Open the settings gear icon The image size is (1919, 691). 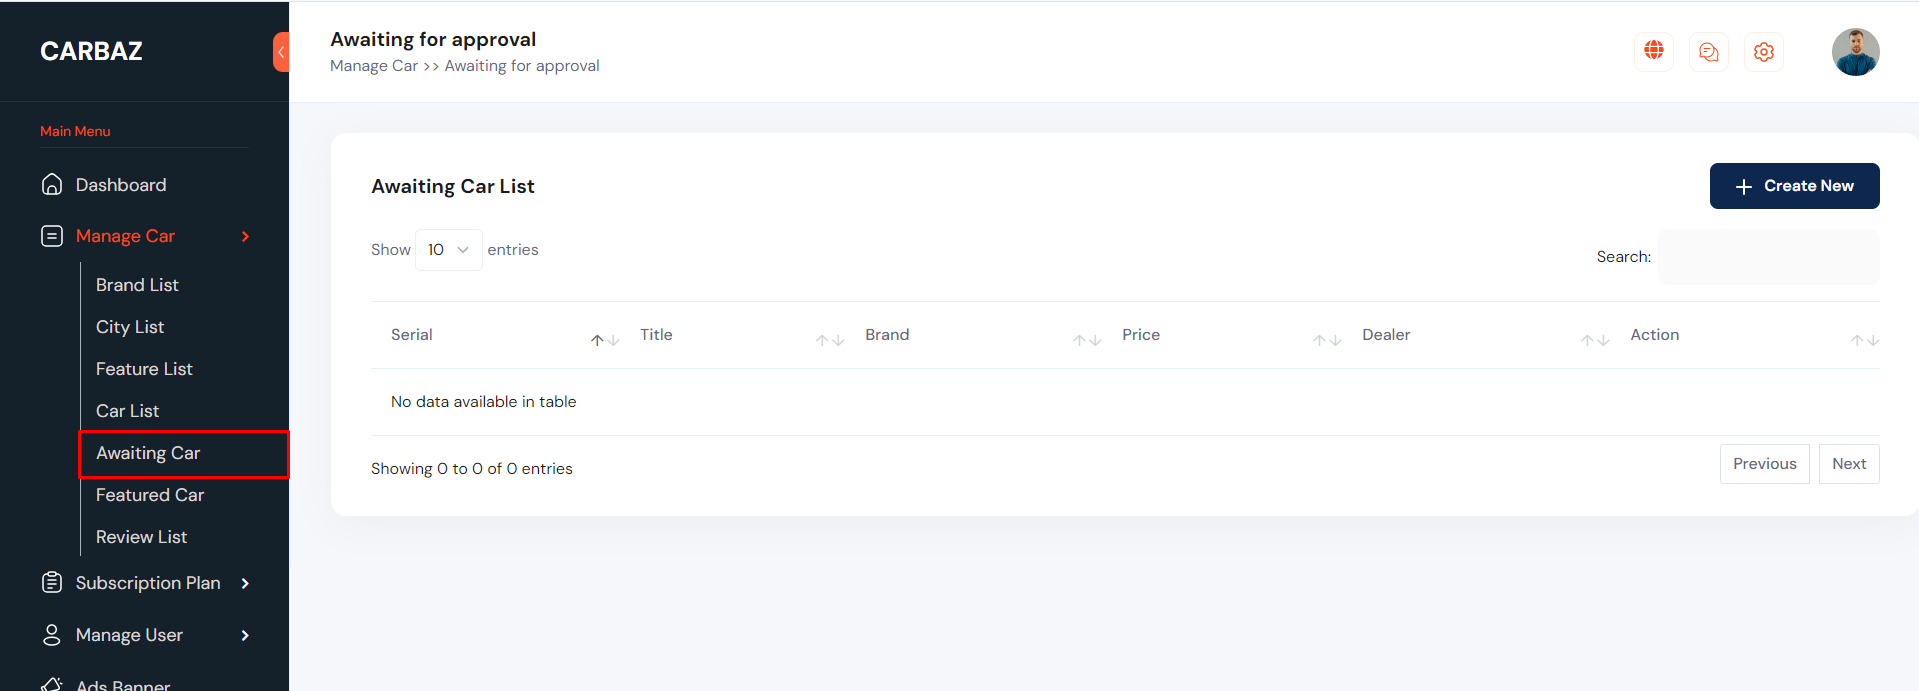(1764, 51)
